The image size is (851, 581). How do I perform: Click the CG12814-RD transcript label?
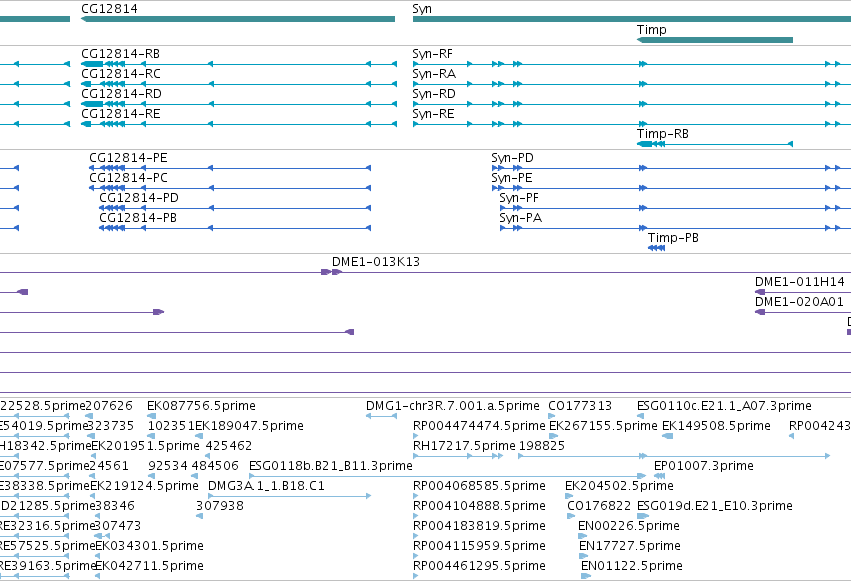point(121,94)
